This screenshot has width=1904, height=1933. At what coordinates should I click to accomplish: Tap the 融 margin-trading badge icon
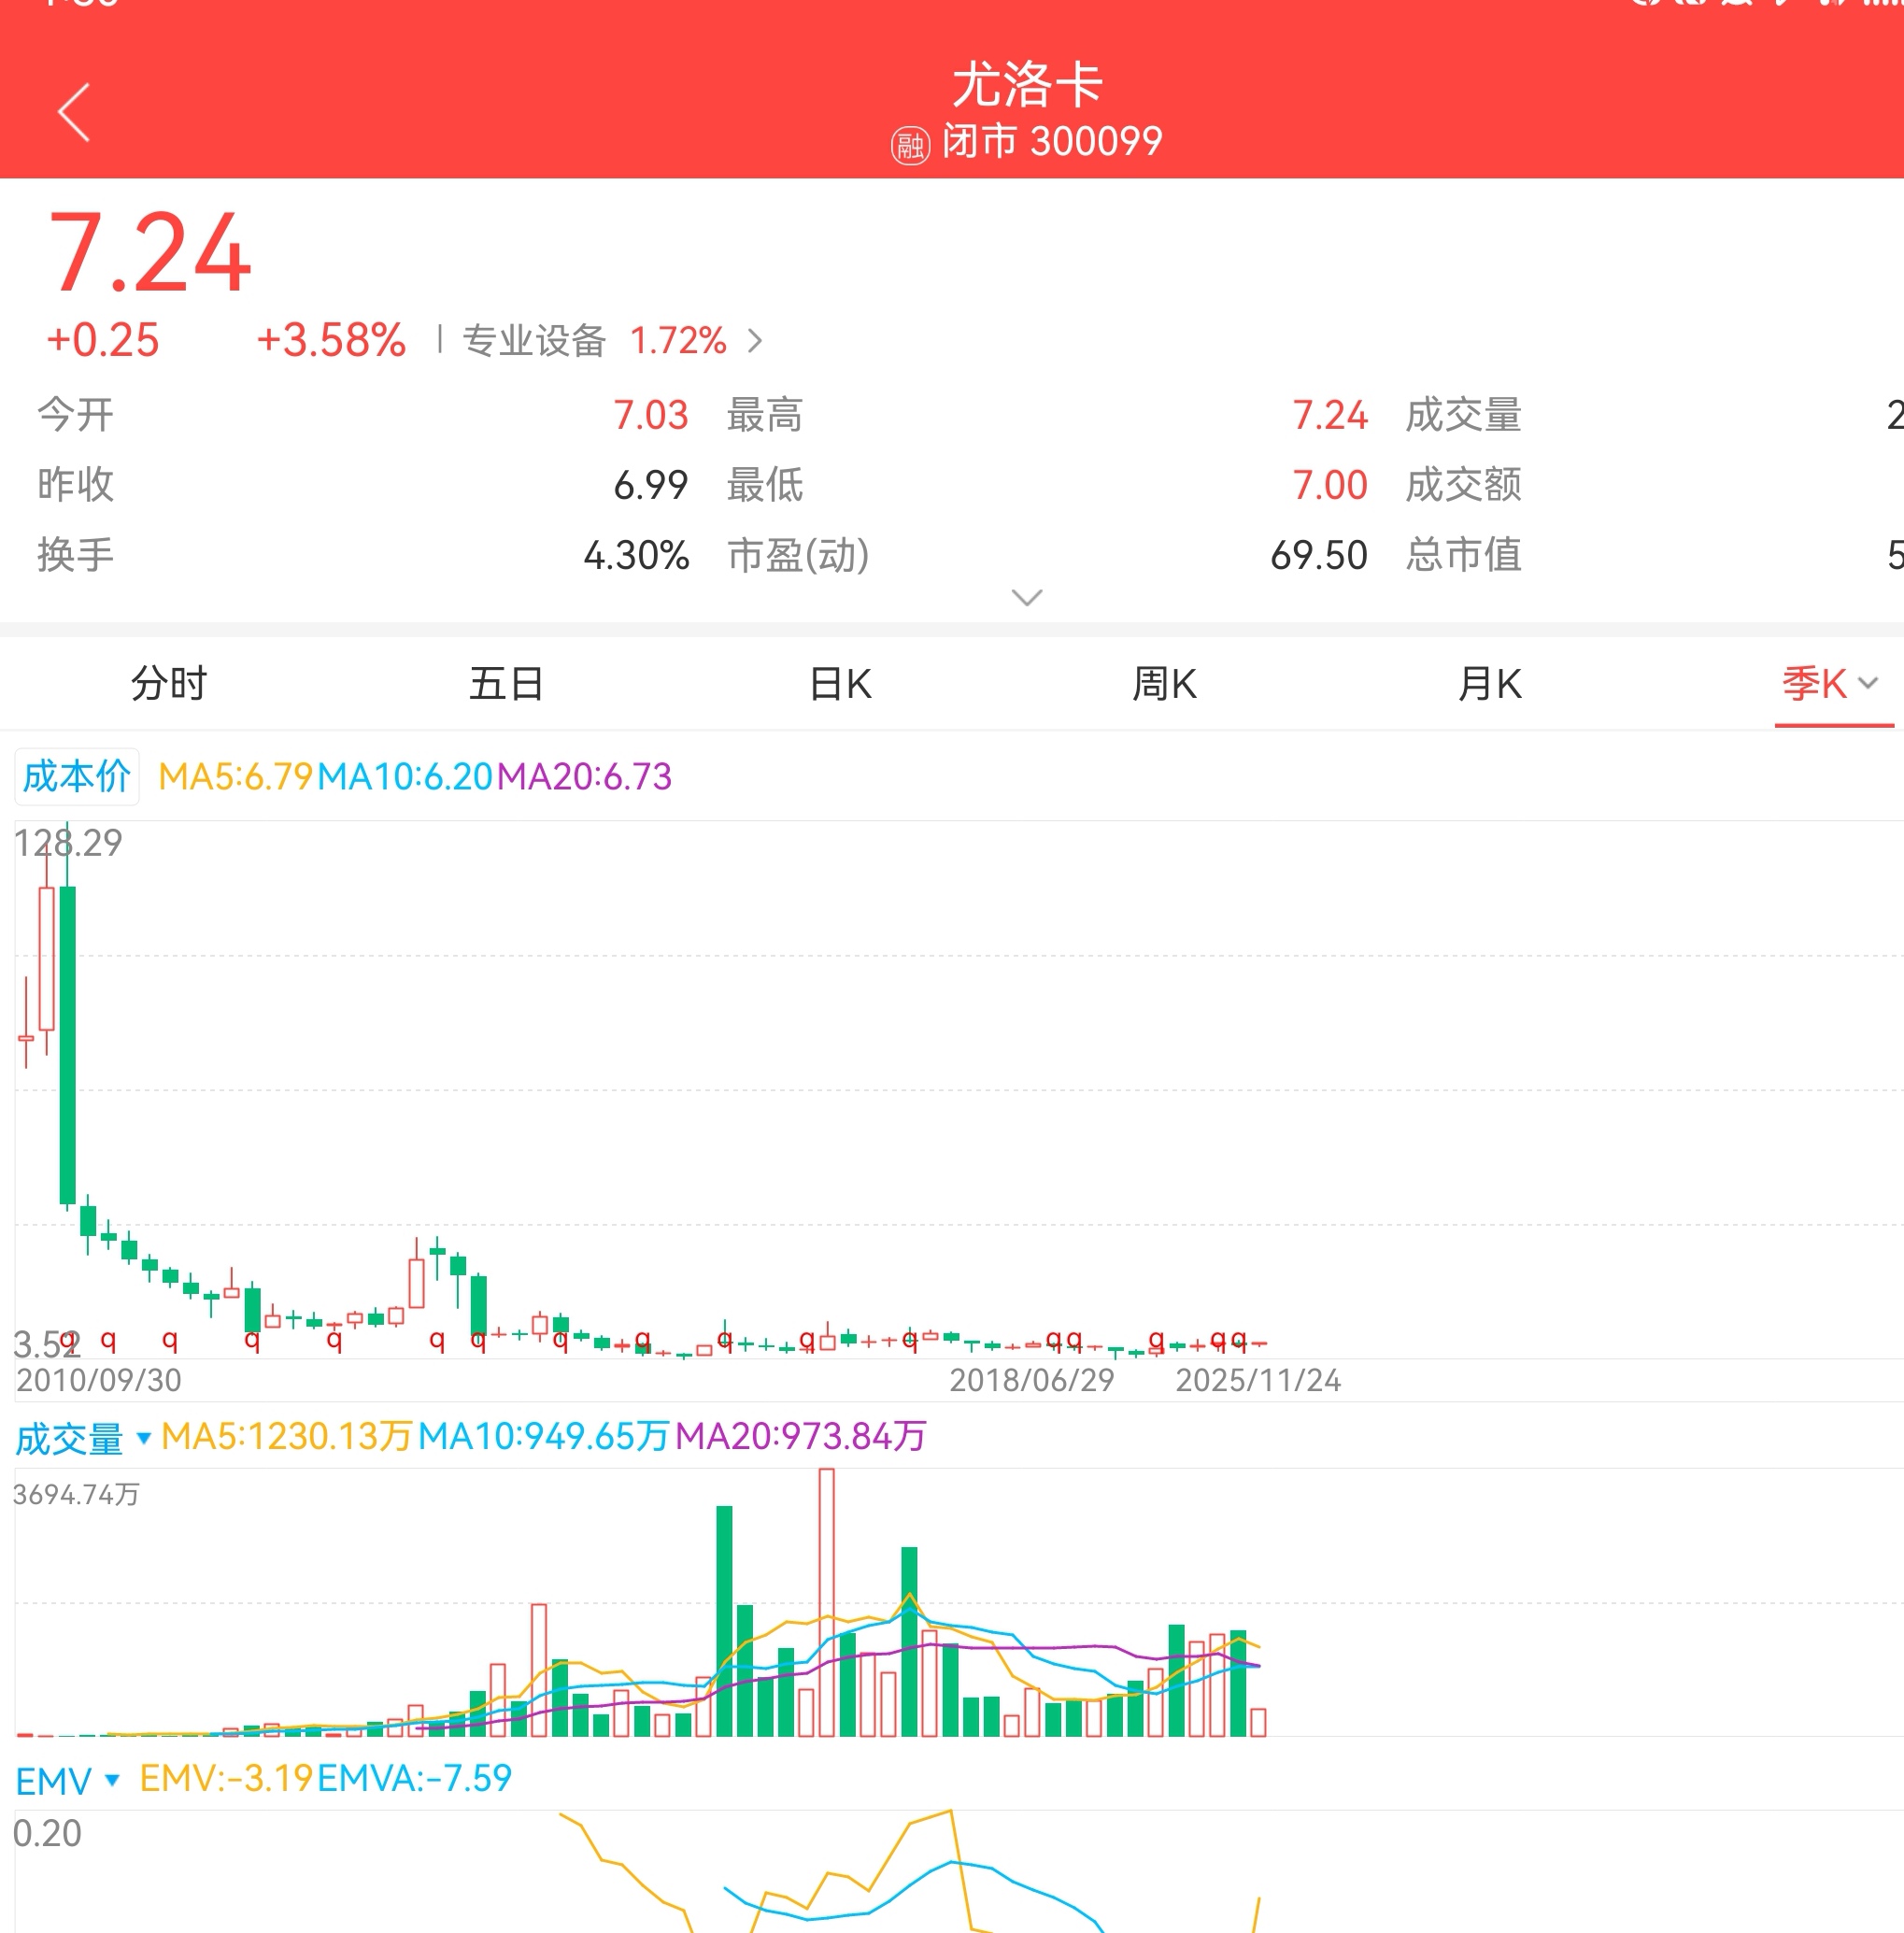click(909, 146)
